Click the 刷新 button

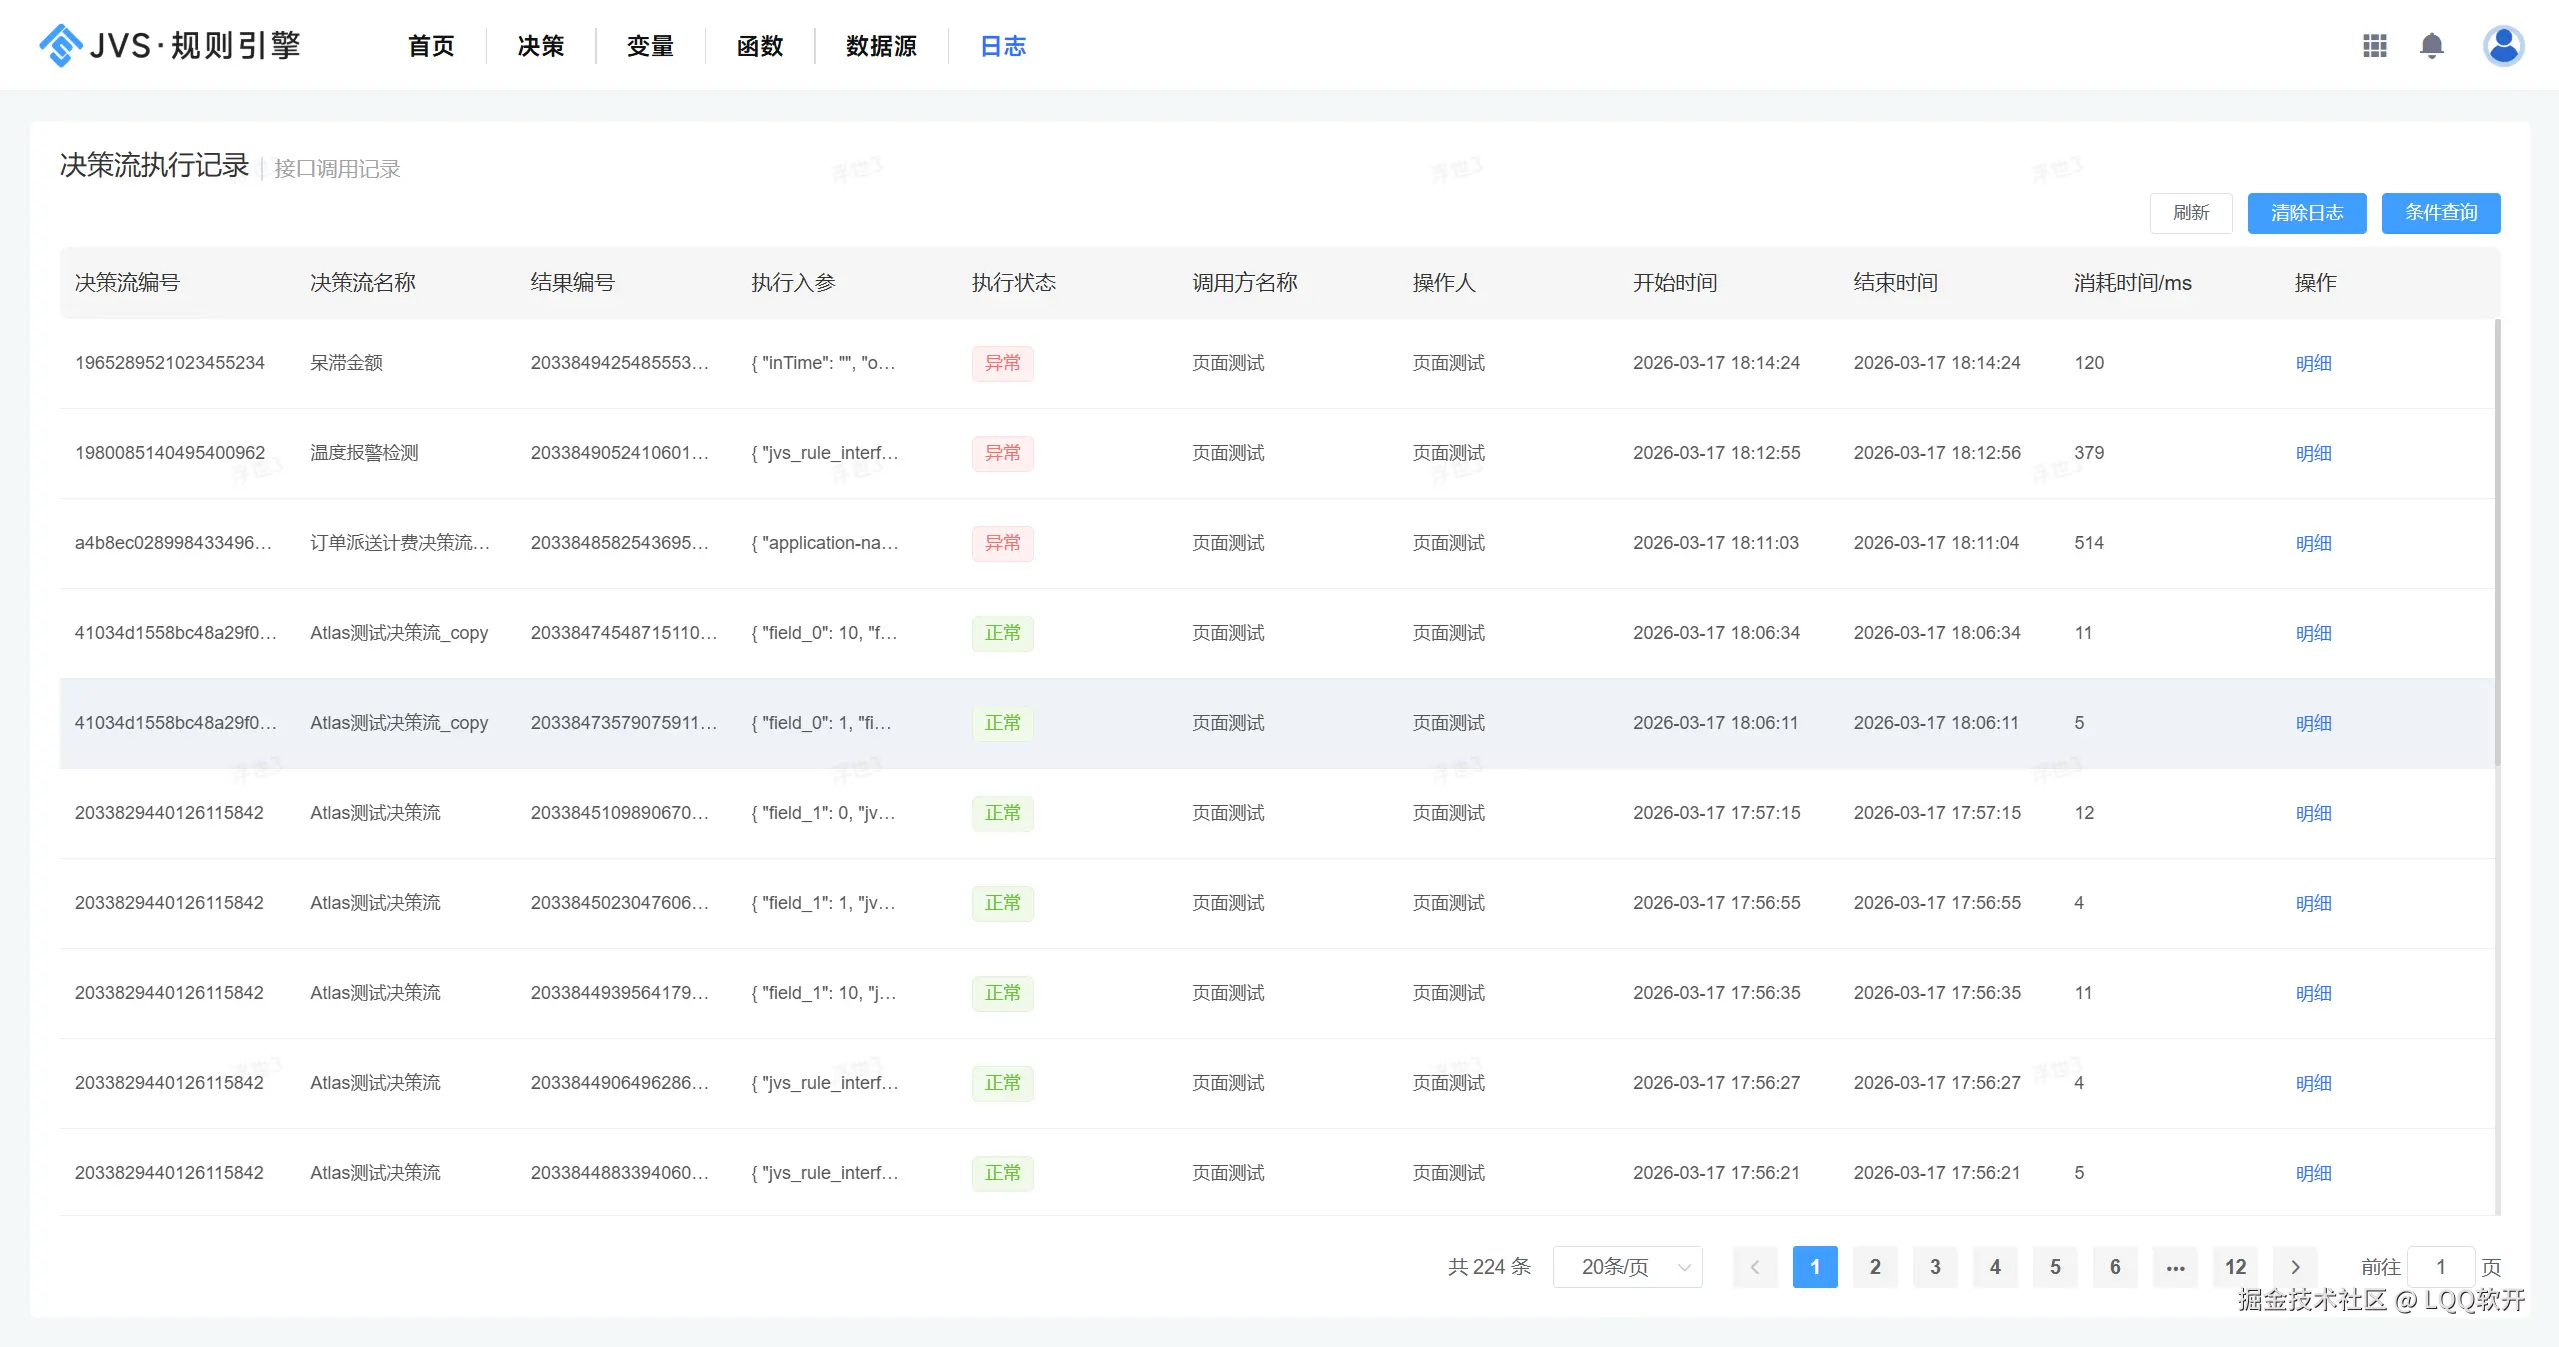click(2190, 213)
